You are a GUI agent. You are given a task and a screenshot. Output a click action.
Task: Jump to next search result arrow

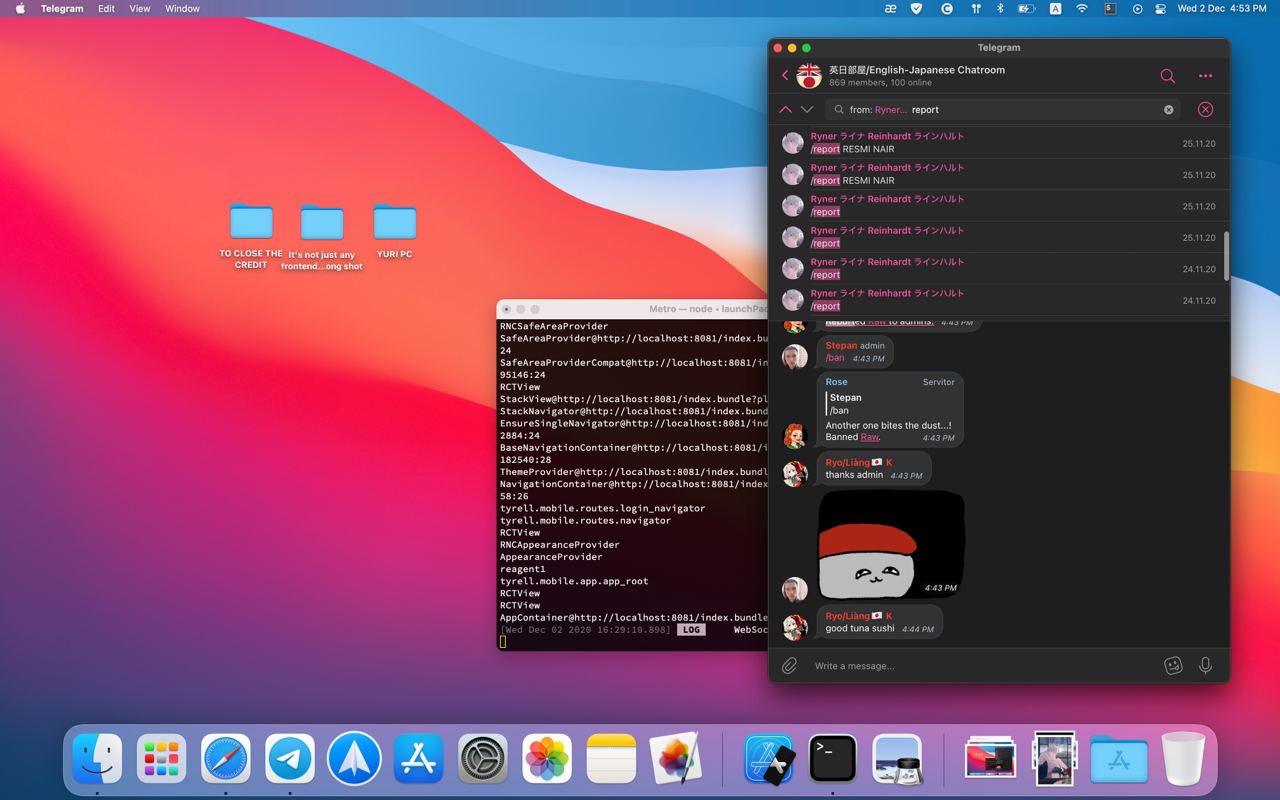807,109
